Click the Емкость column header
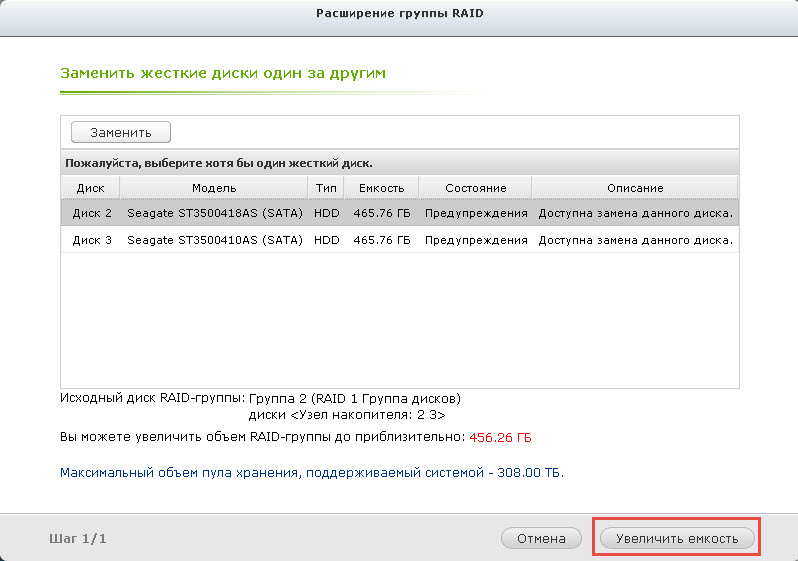 tap(381, 188)
